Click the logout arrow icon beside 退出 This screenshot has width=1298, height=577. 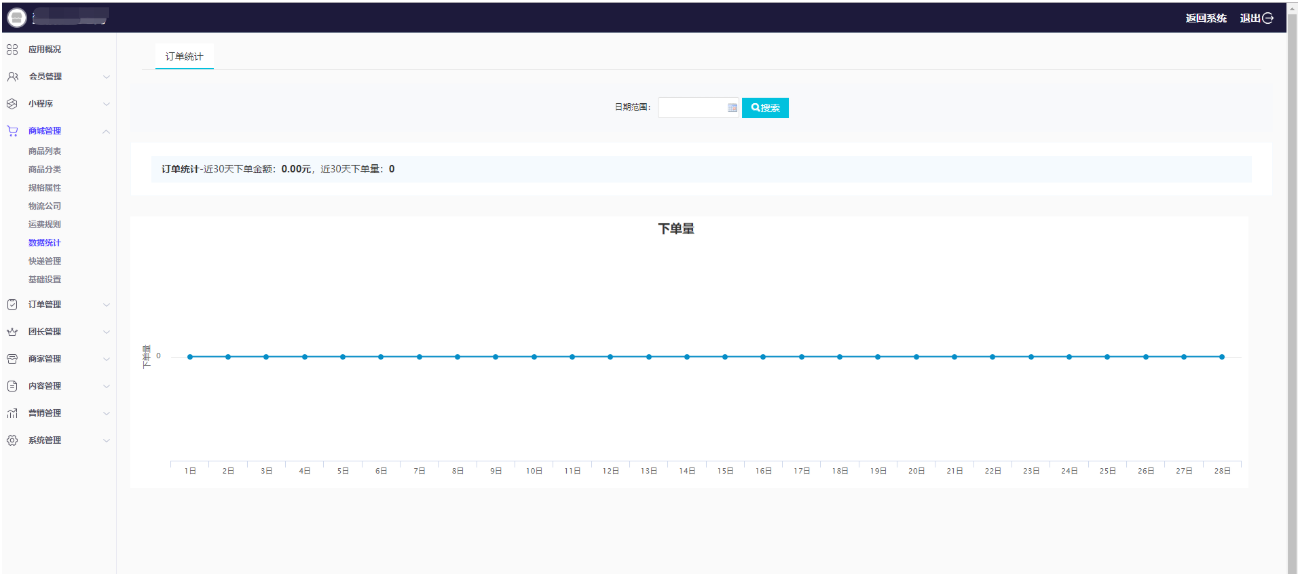[1268, 18]
